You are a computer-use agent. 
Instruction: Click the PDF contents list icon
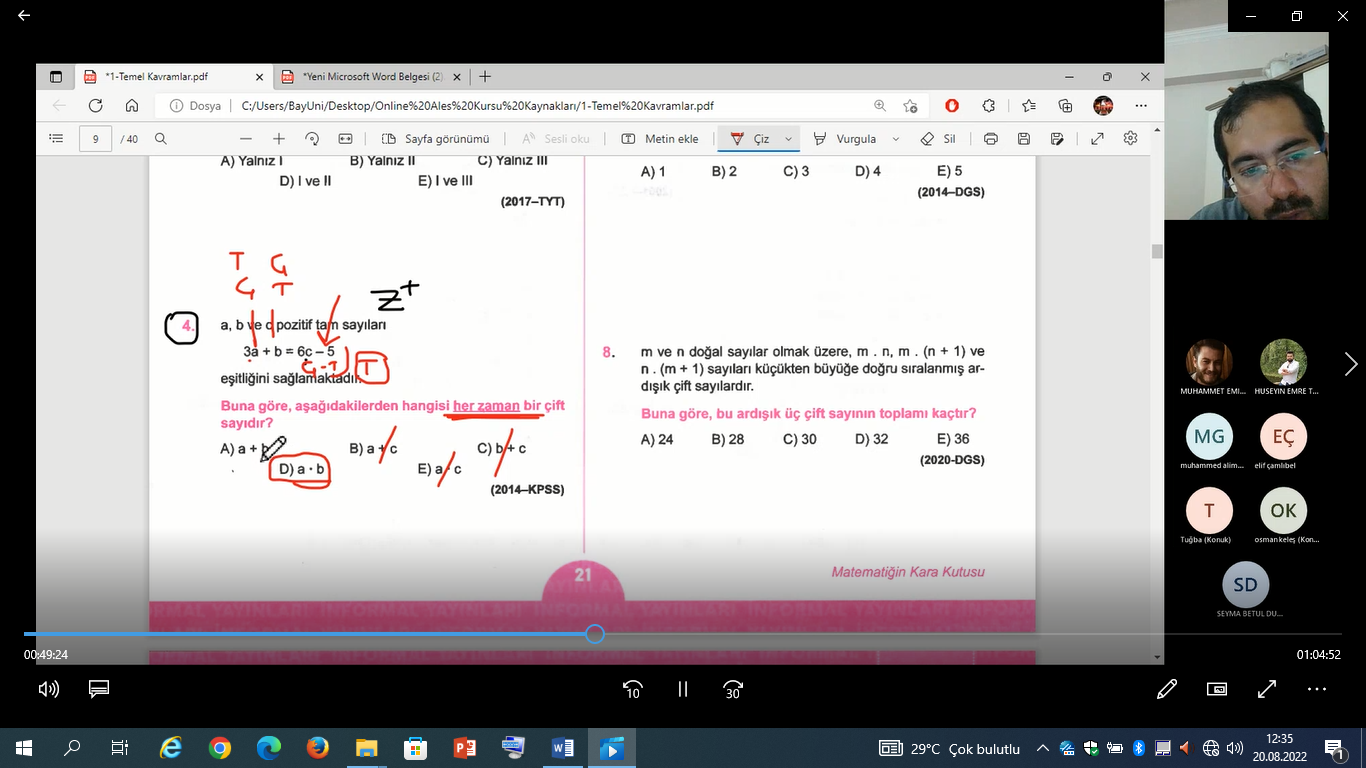[56, 139]
